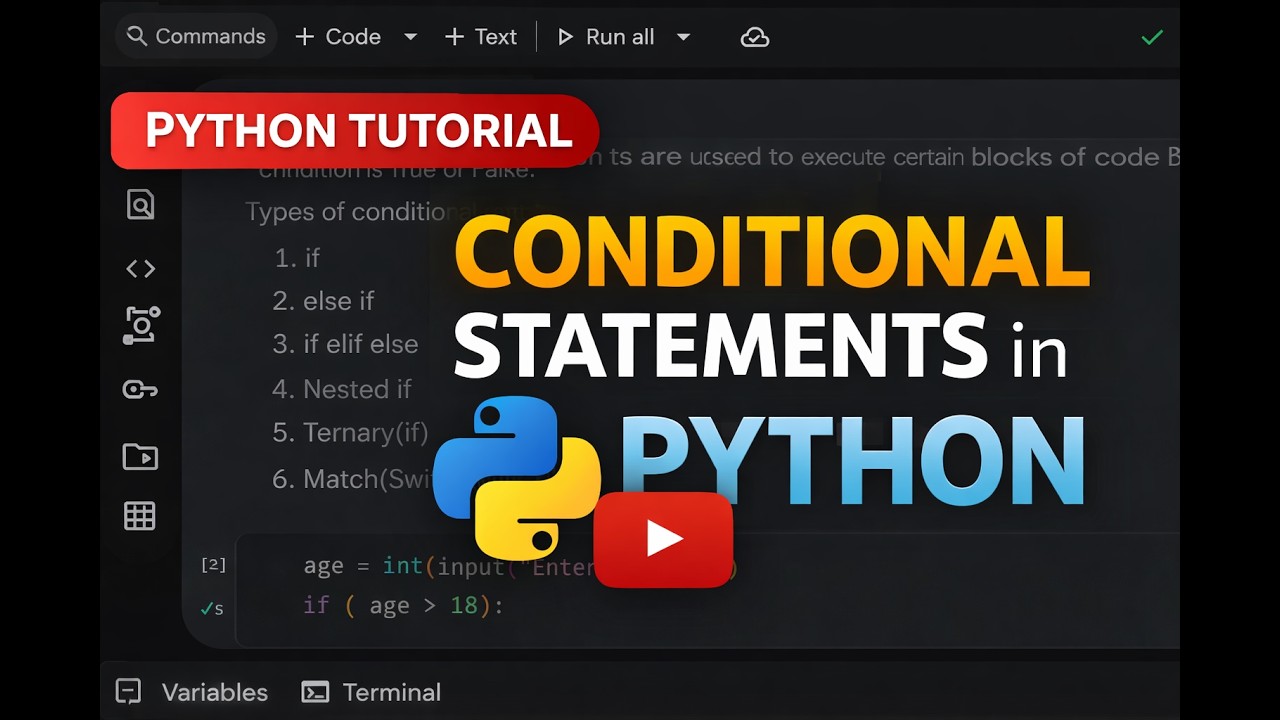This screenshot has height=720, width=1280.
Task: Click the Python Tutorial red badge
Action: (x=355, y=131)
